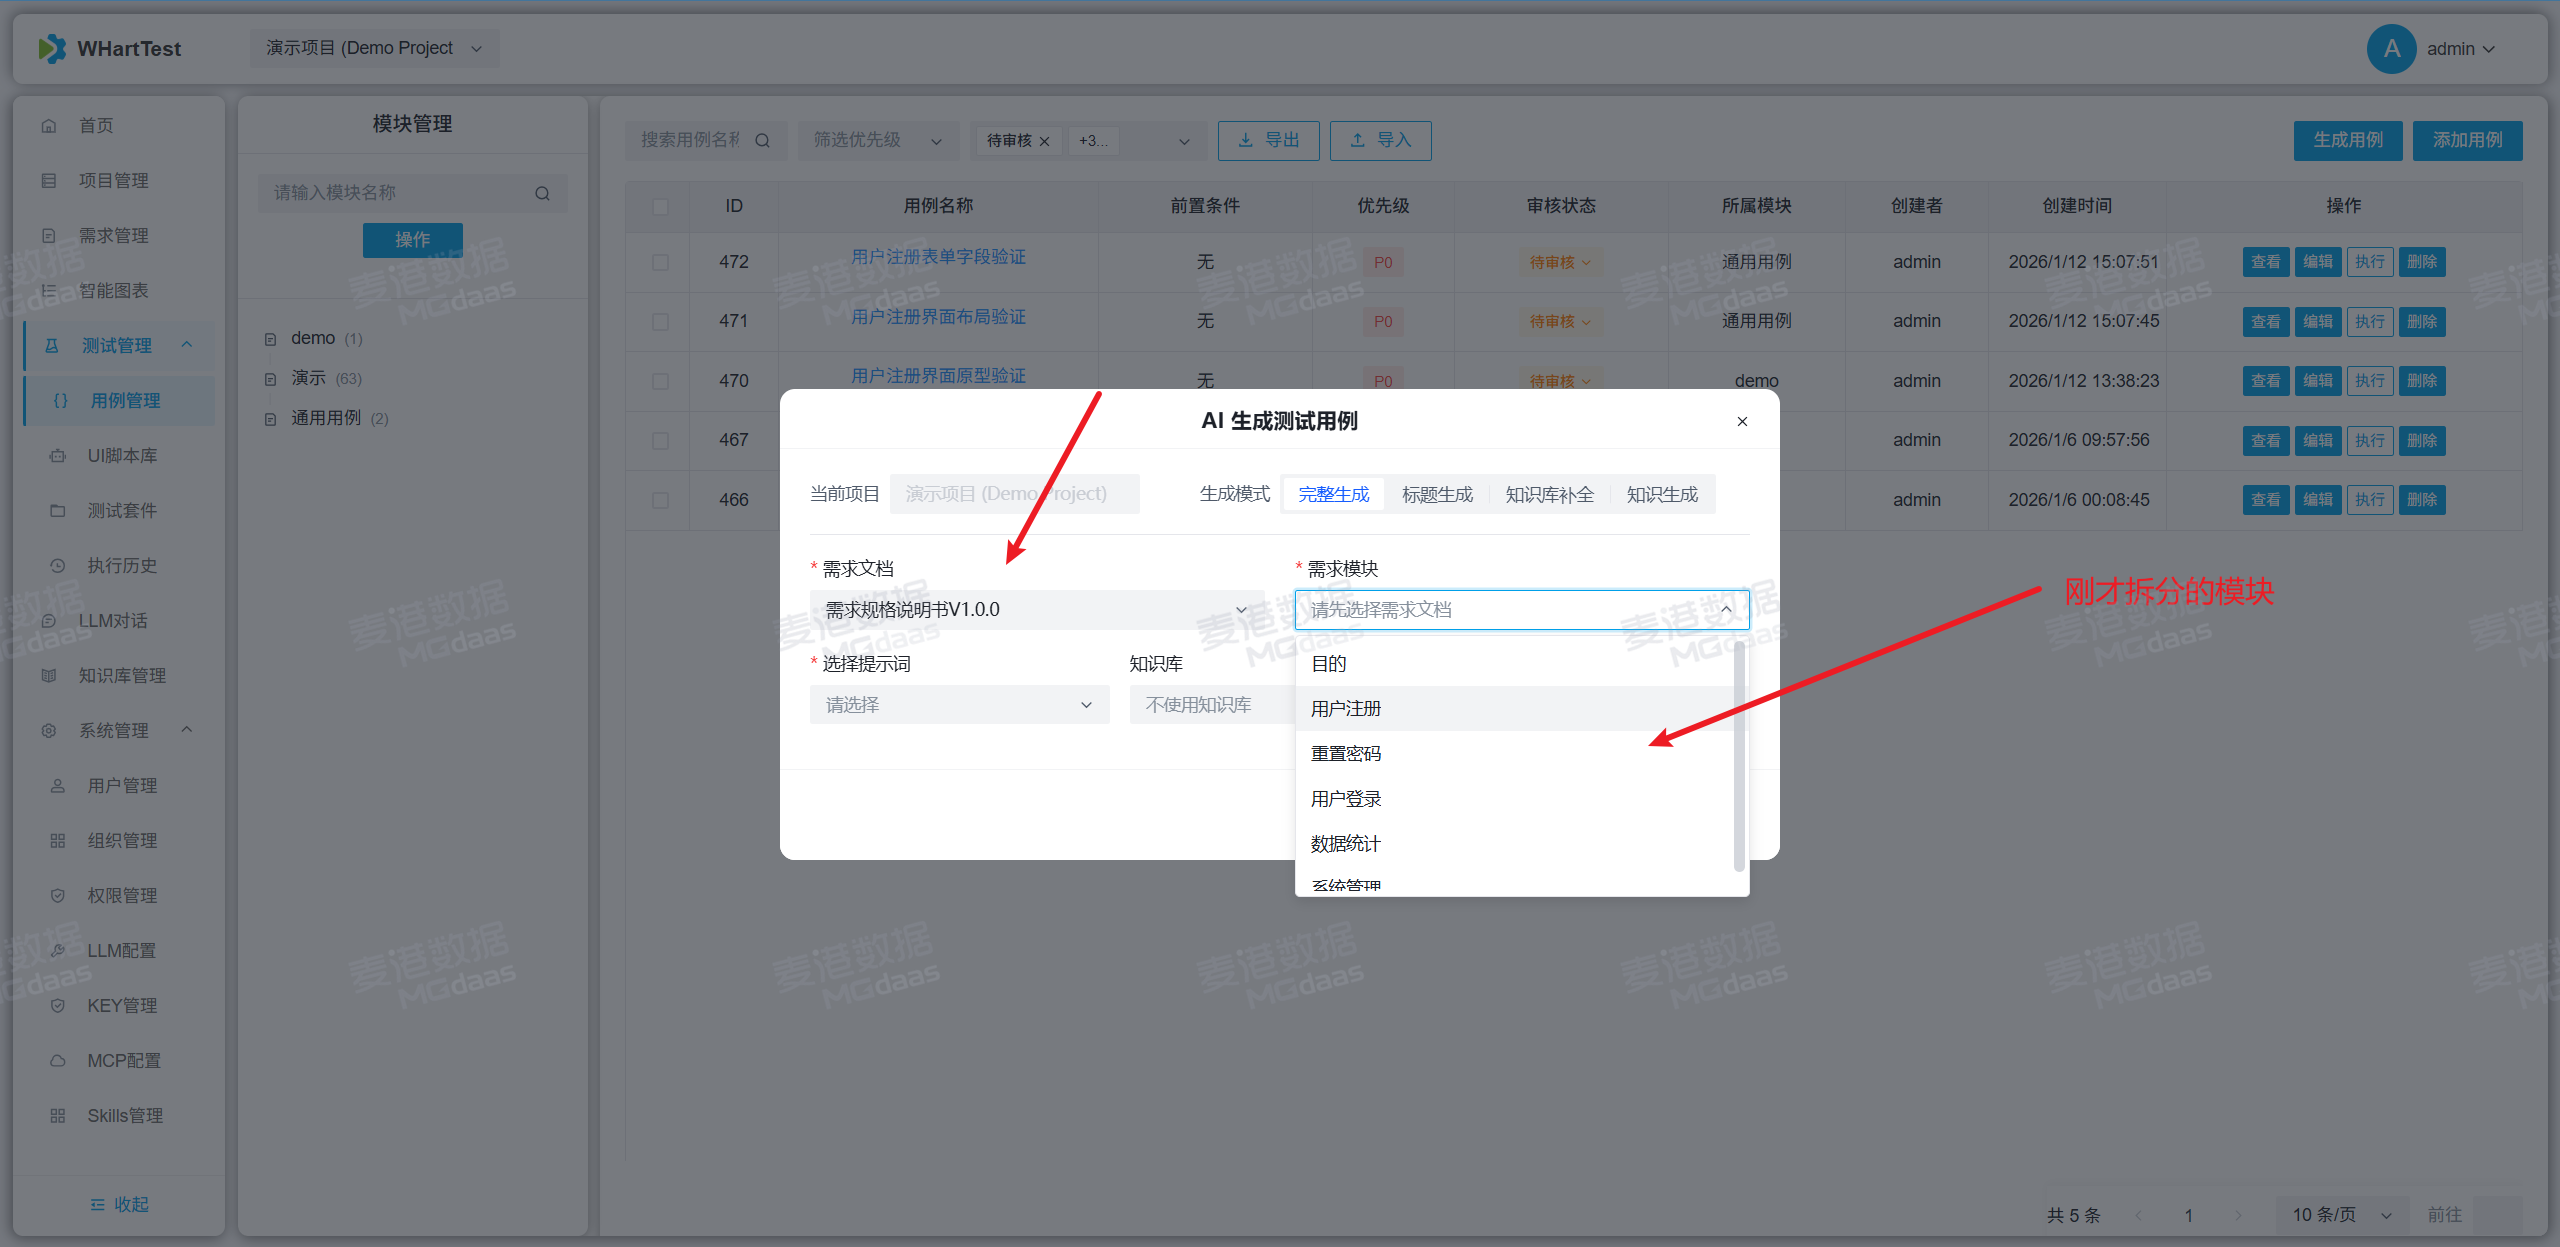Expand the 选择提示词 dropdown
The image size is (2560, 1247).
click(958, 705)
